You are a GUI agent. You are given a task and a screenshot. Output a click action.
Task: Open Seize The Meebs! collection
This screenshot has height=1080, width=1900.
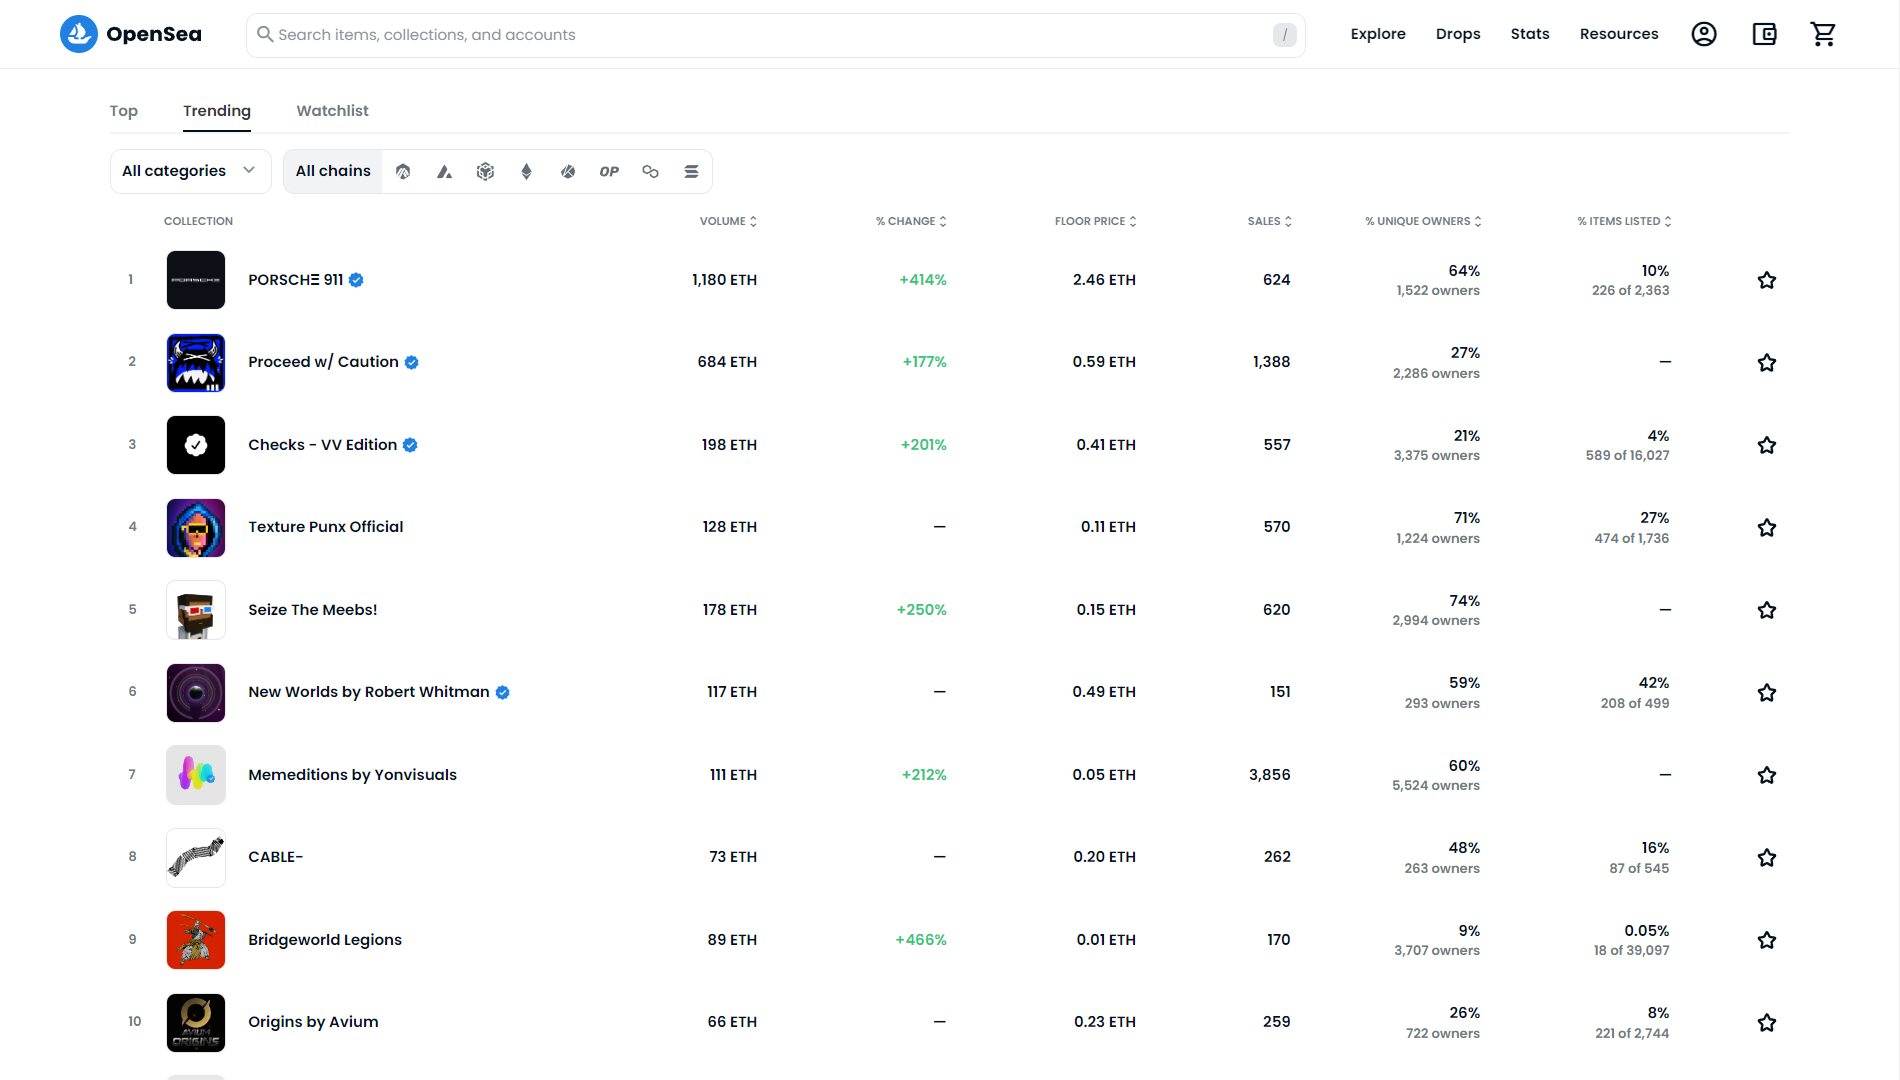(312, 610)
